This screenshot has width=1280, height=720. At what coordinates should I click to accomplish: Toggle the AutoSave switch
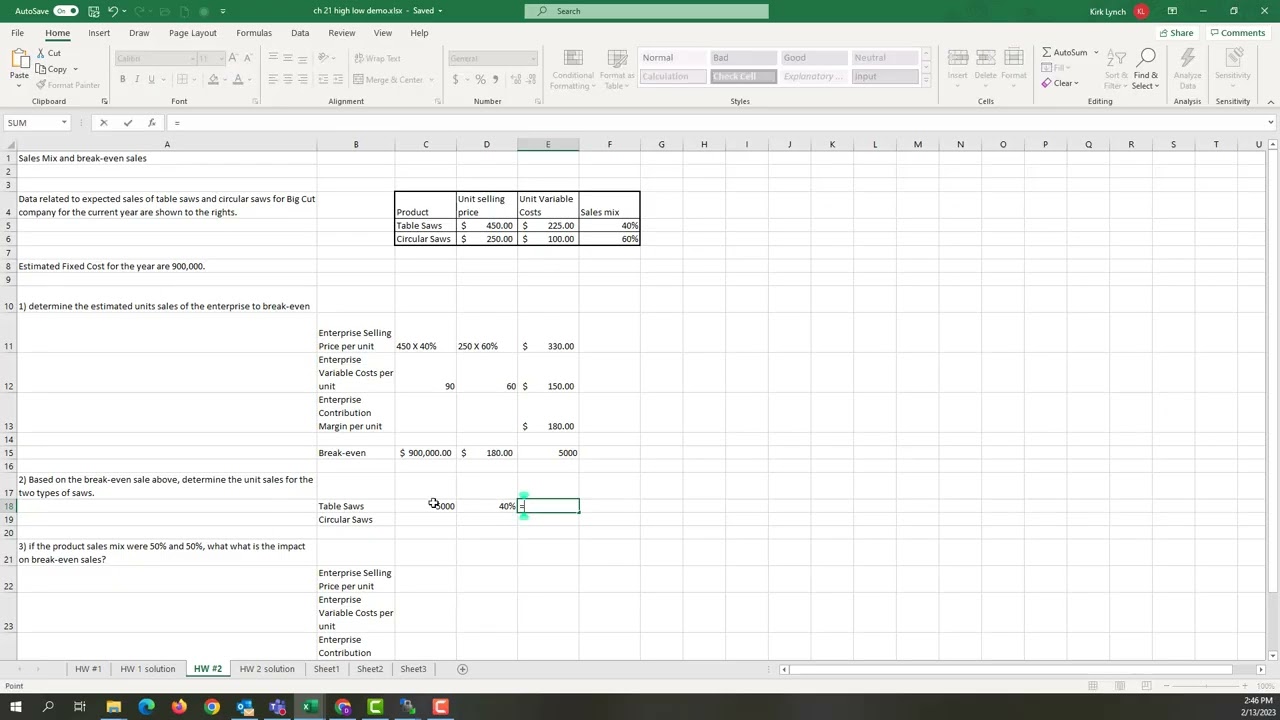[66, 11]
